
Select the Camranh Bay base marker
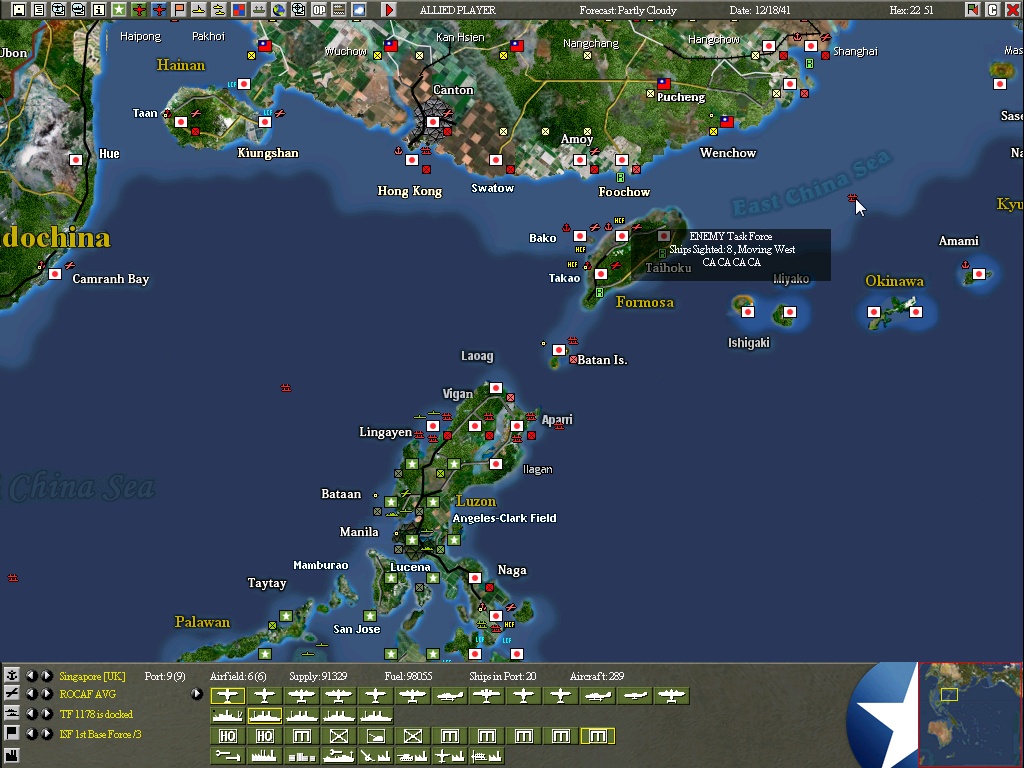click(56, 274)
